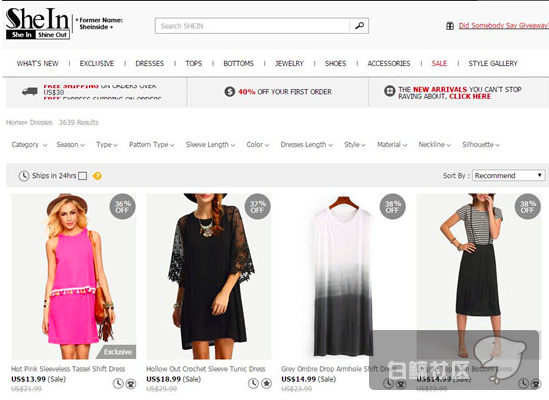This screenshot has height=400, width=549.
Task: Expand the Neckline filter dropdown
Action: [x=435, y=145]
